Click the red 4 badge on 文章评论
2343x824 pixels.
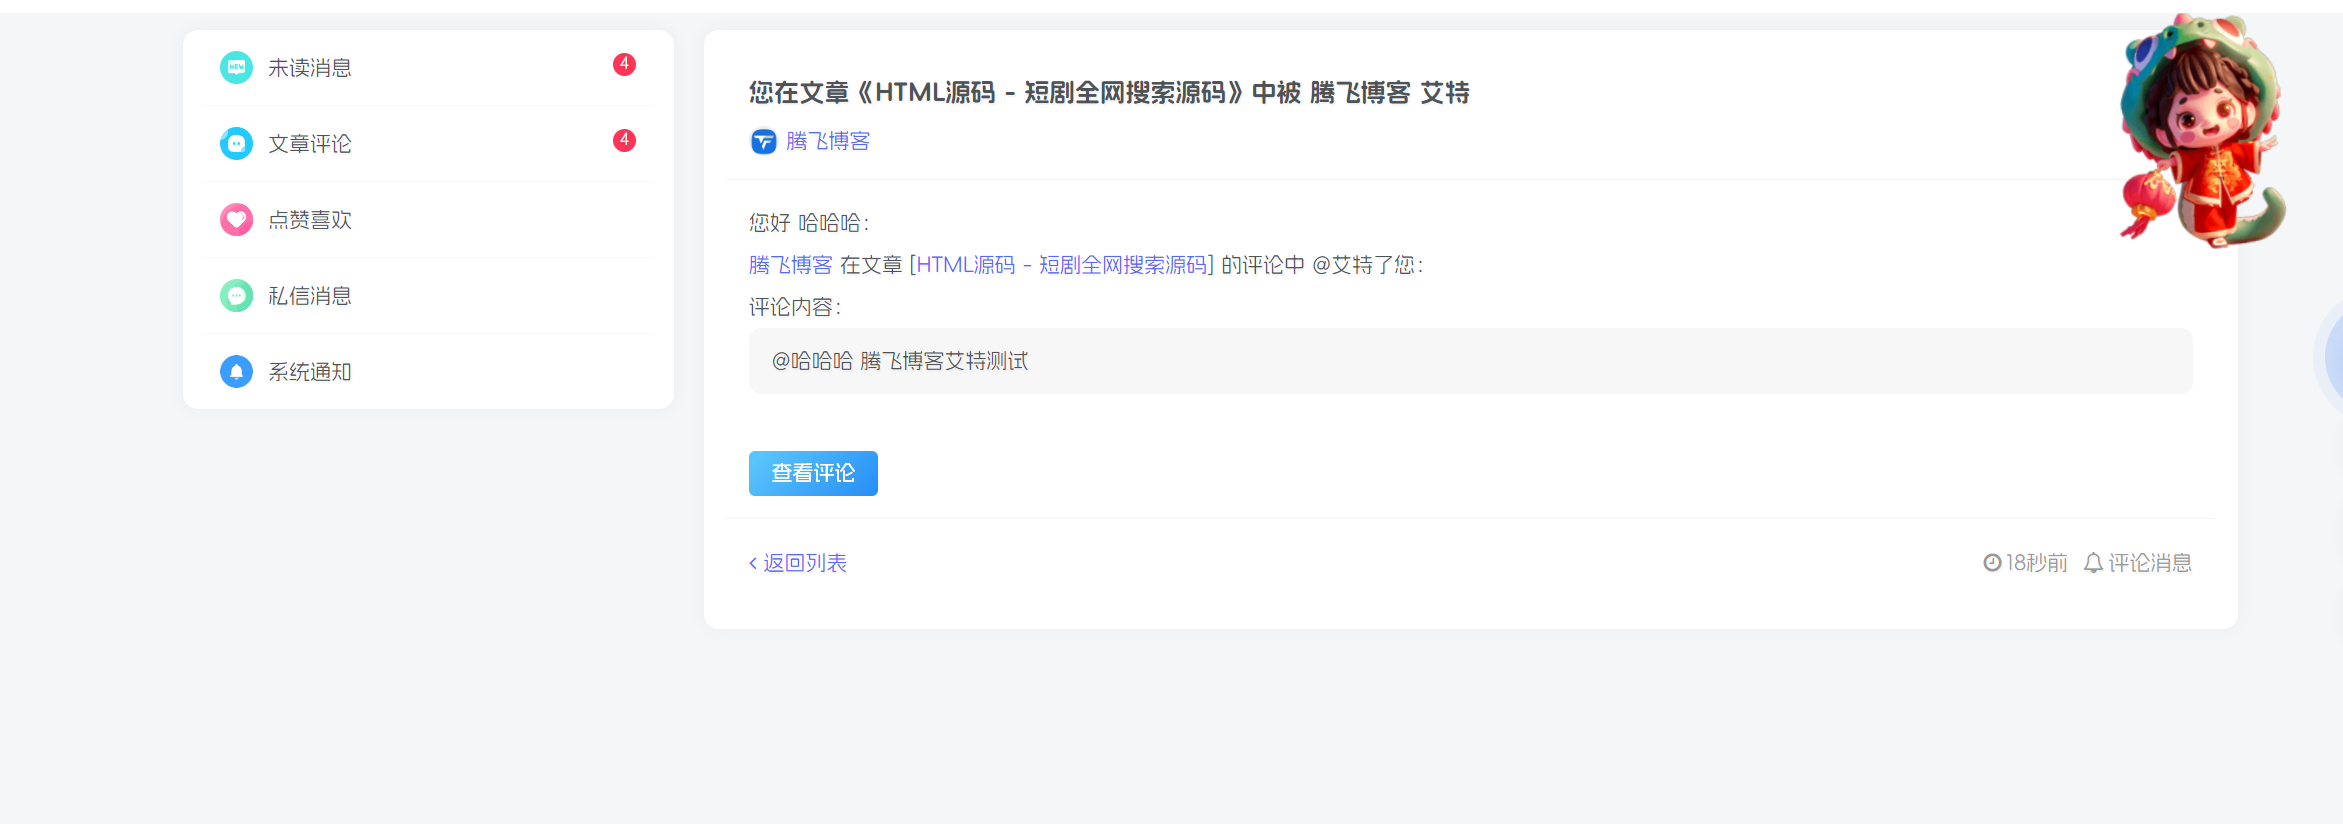pos(624,140)
